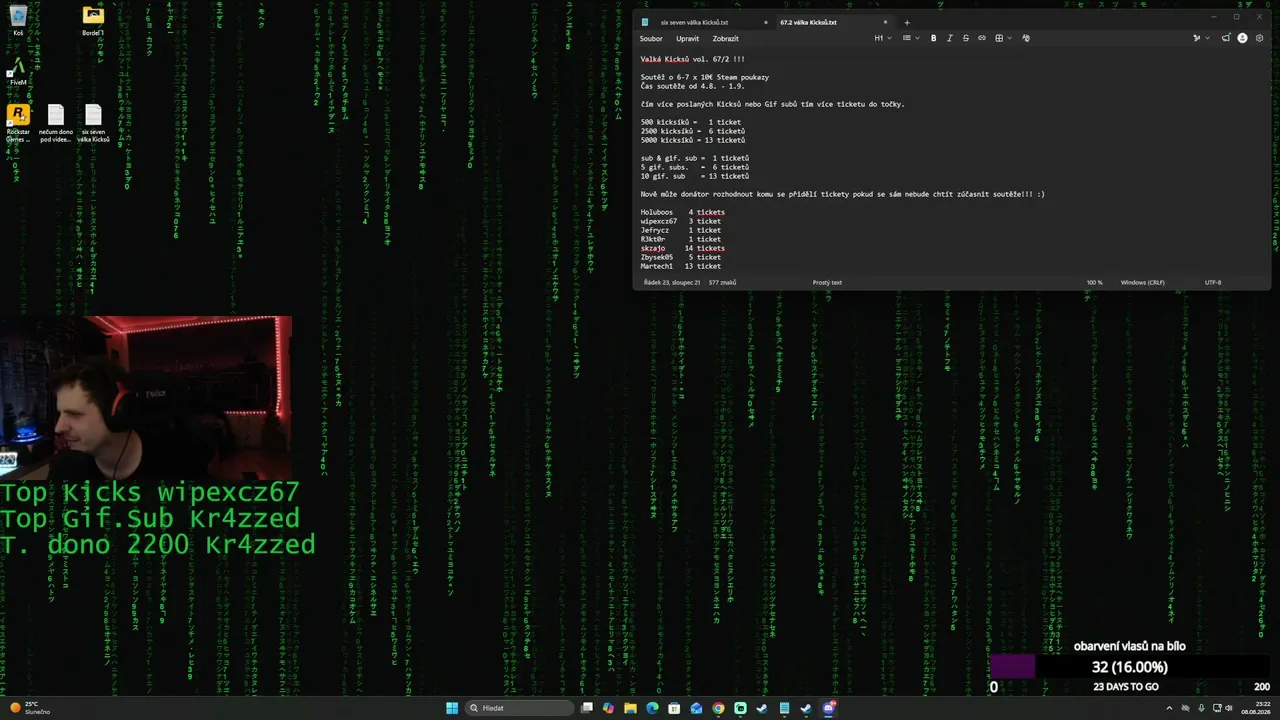Image resolution: width=1280 pixels, height=720 pixels.
Task: Select the 'six seven válka Kicksů' desktop file
Action: pyautogui.click(x=94, y=124)
